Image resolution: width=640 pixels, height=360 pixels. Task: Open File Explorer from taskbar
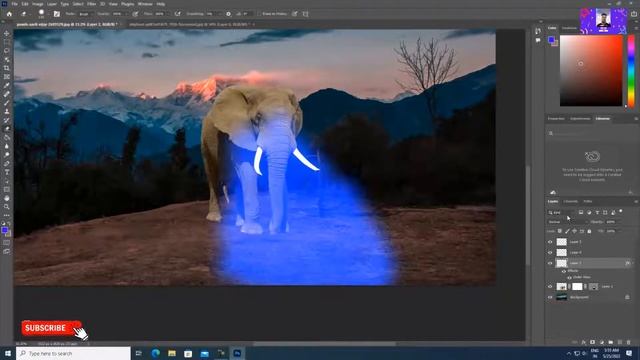pos(172,353)
